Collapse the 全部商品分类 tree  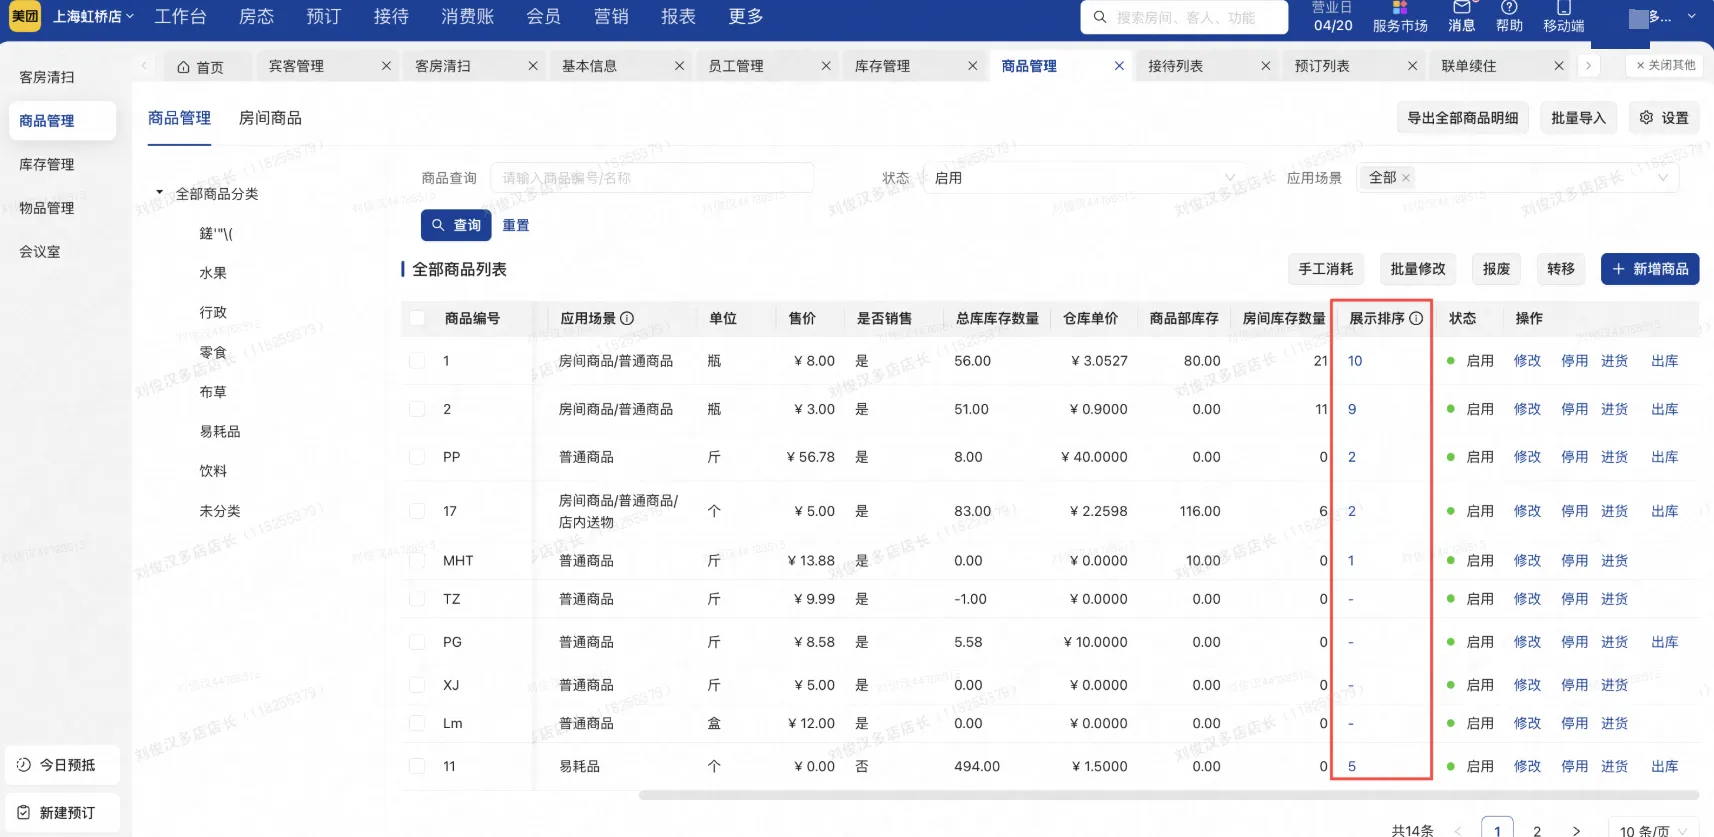pyautogui.click(x=159, y=192)
